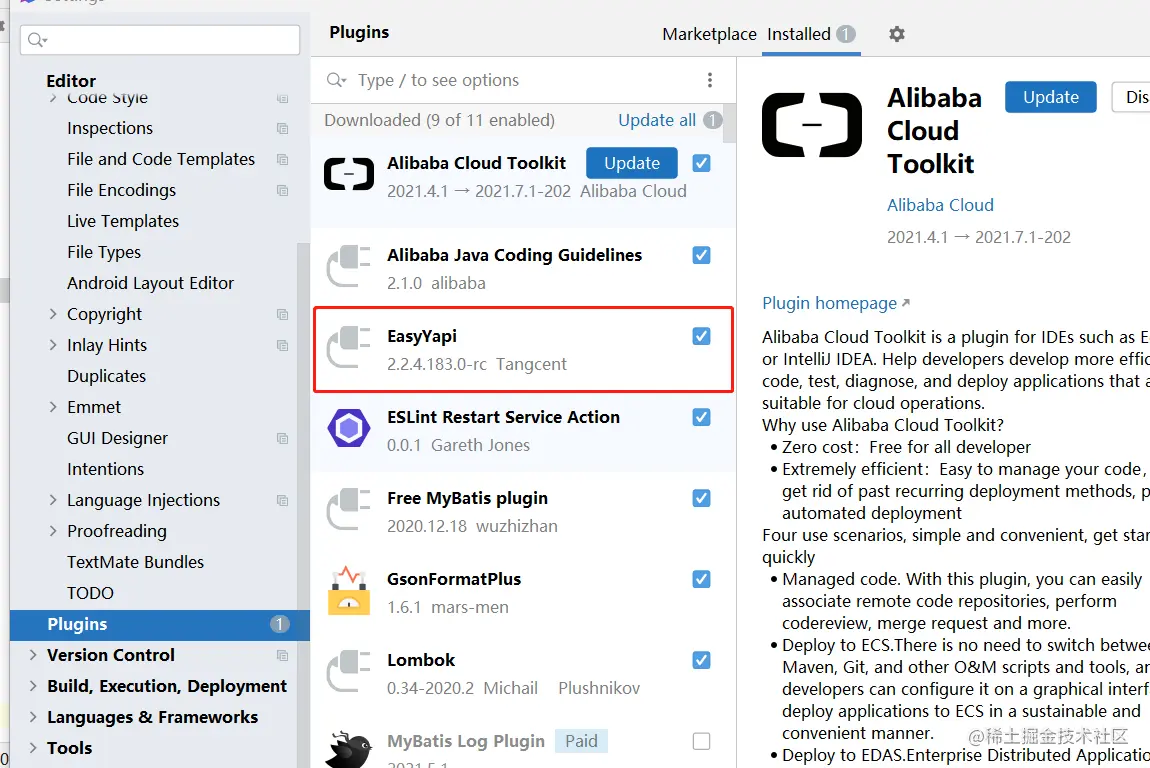Update Alibaba Cloud Toolkit from the list
Screen dimensions: 1150x768
coord(631,163)
